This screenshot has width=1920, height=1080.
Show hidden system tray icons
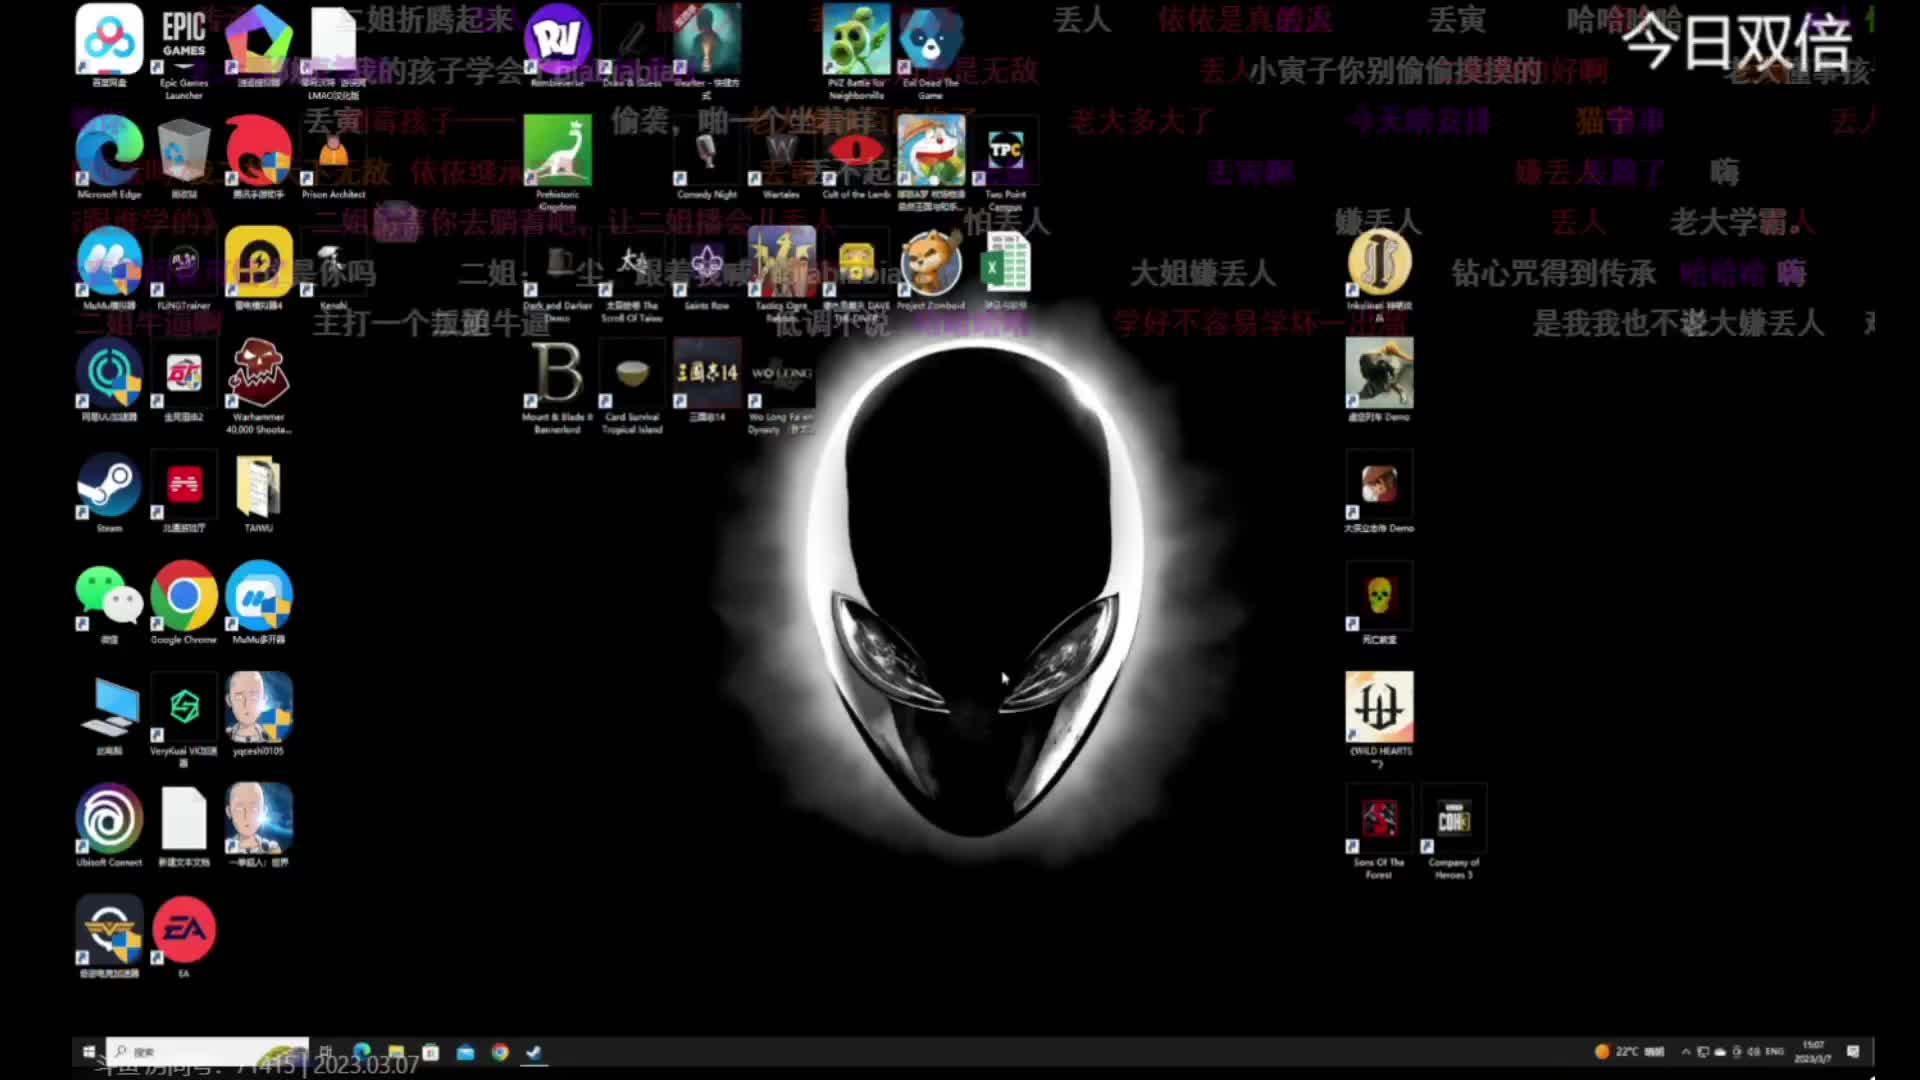pos(1686,1051)
